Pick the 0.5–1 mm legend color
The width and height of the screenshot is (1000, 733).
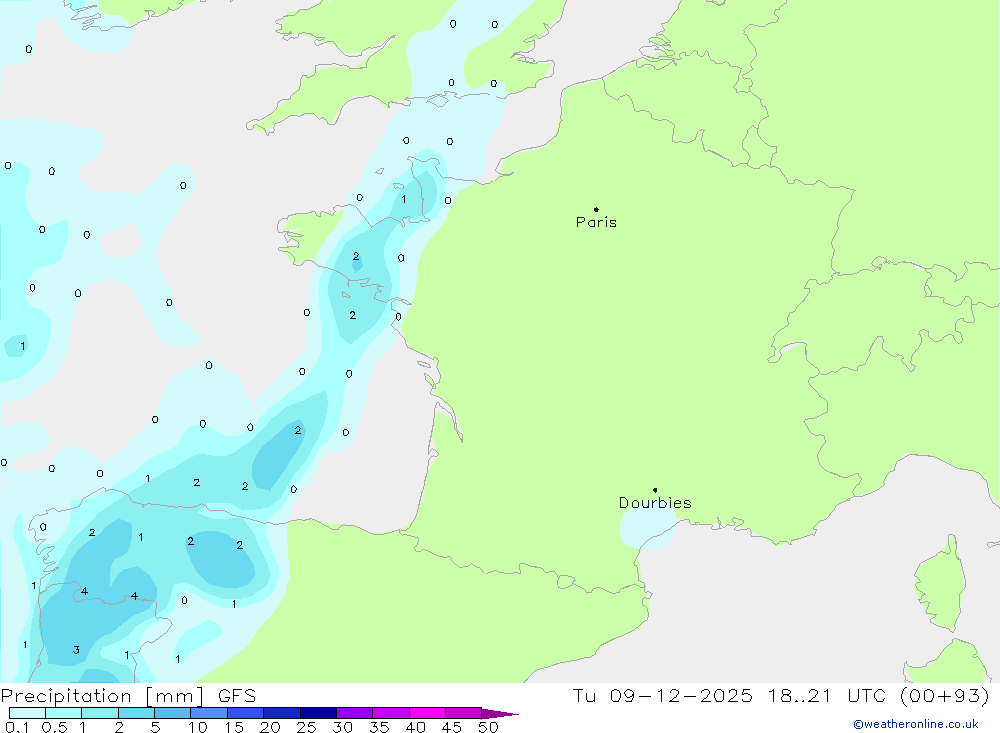[64, 713]
